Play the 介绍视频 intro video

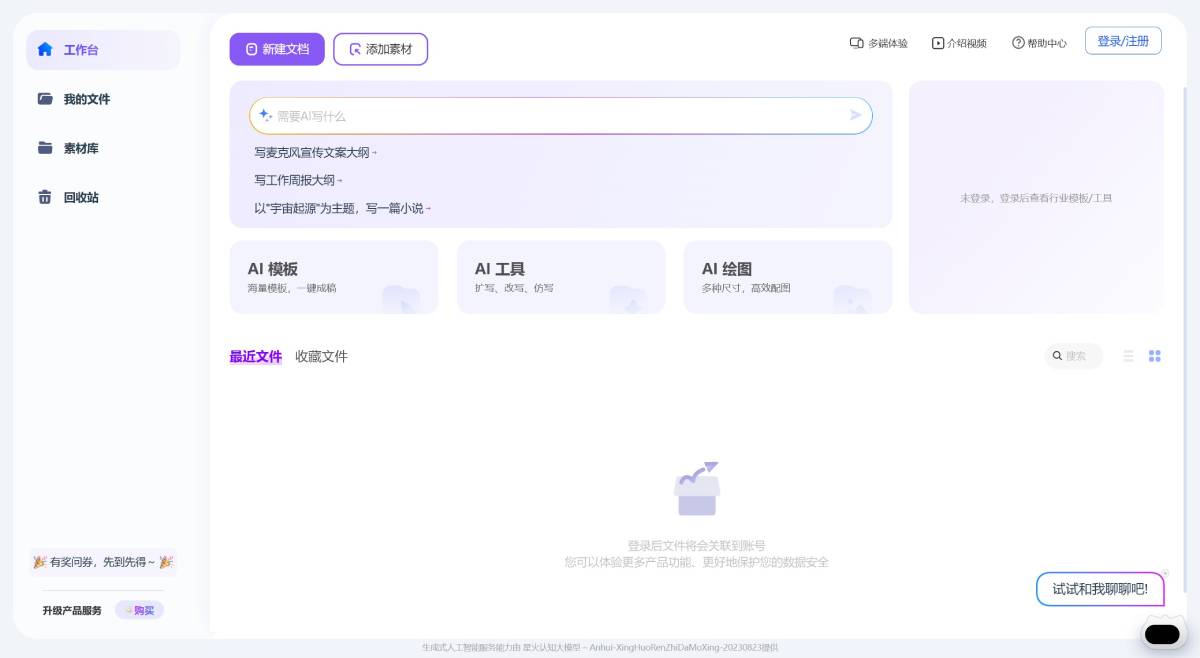(937, 43)
